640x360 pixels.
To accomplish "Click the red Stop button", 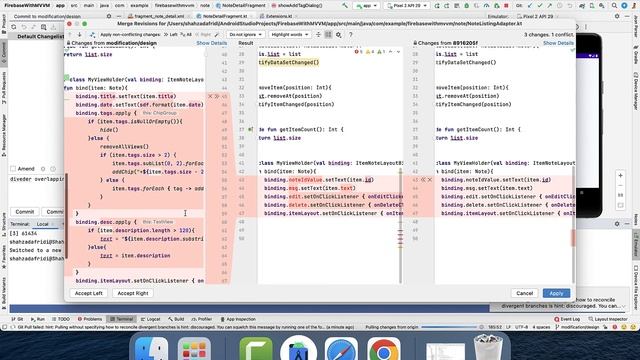I will [x=506, y=6].
